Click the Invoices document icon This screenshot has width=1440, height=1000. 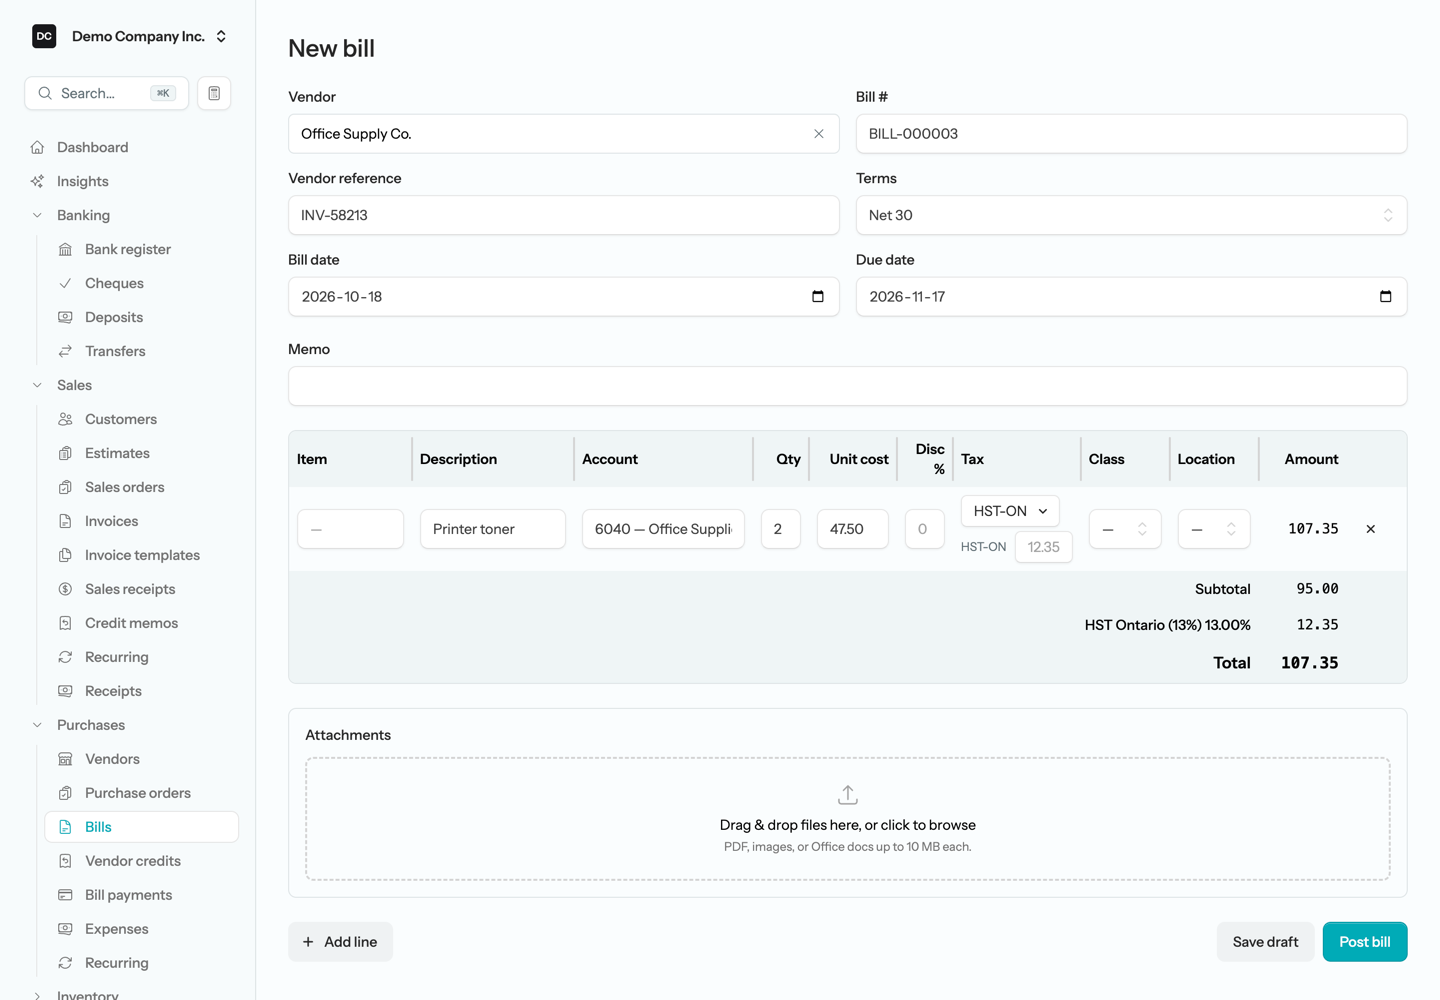pyautogui.click(x=65, y=521)
